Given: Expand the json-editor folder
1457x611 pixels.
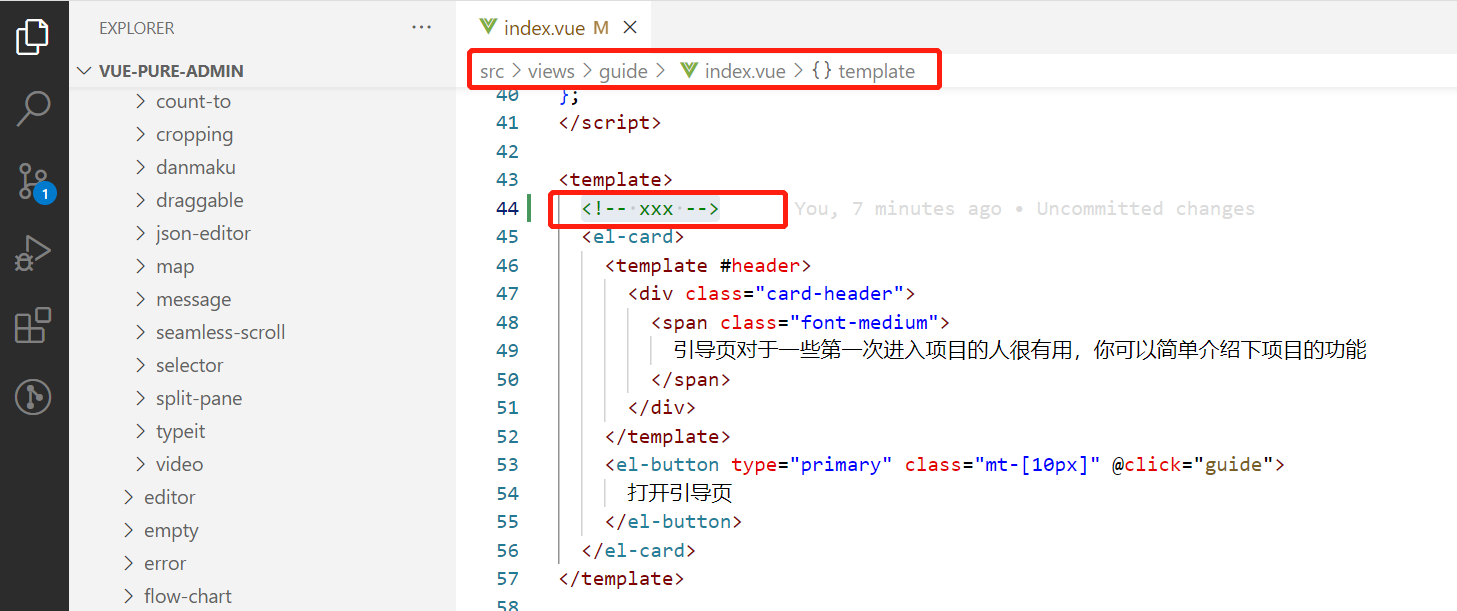Looking at the screenshot, I should click(x=141, y=233).
